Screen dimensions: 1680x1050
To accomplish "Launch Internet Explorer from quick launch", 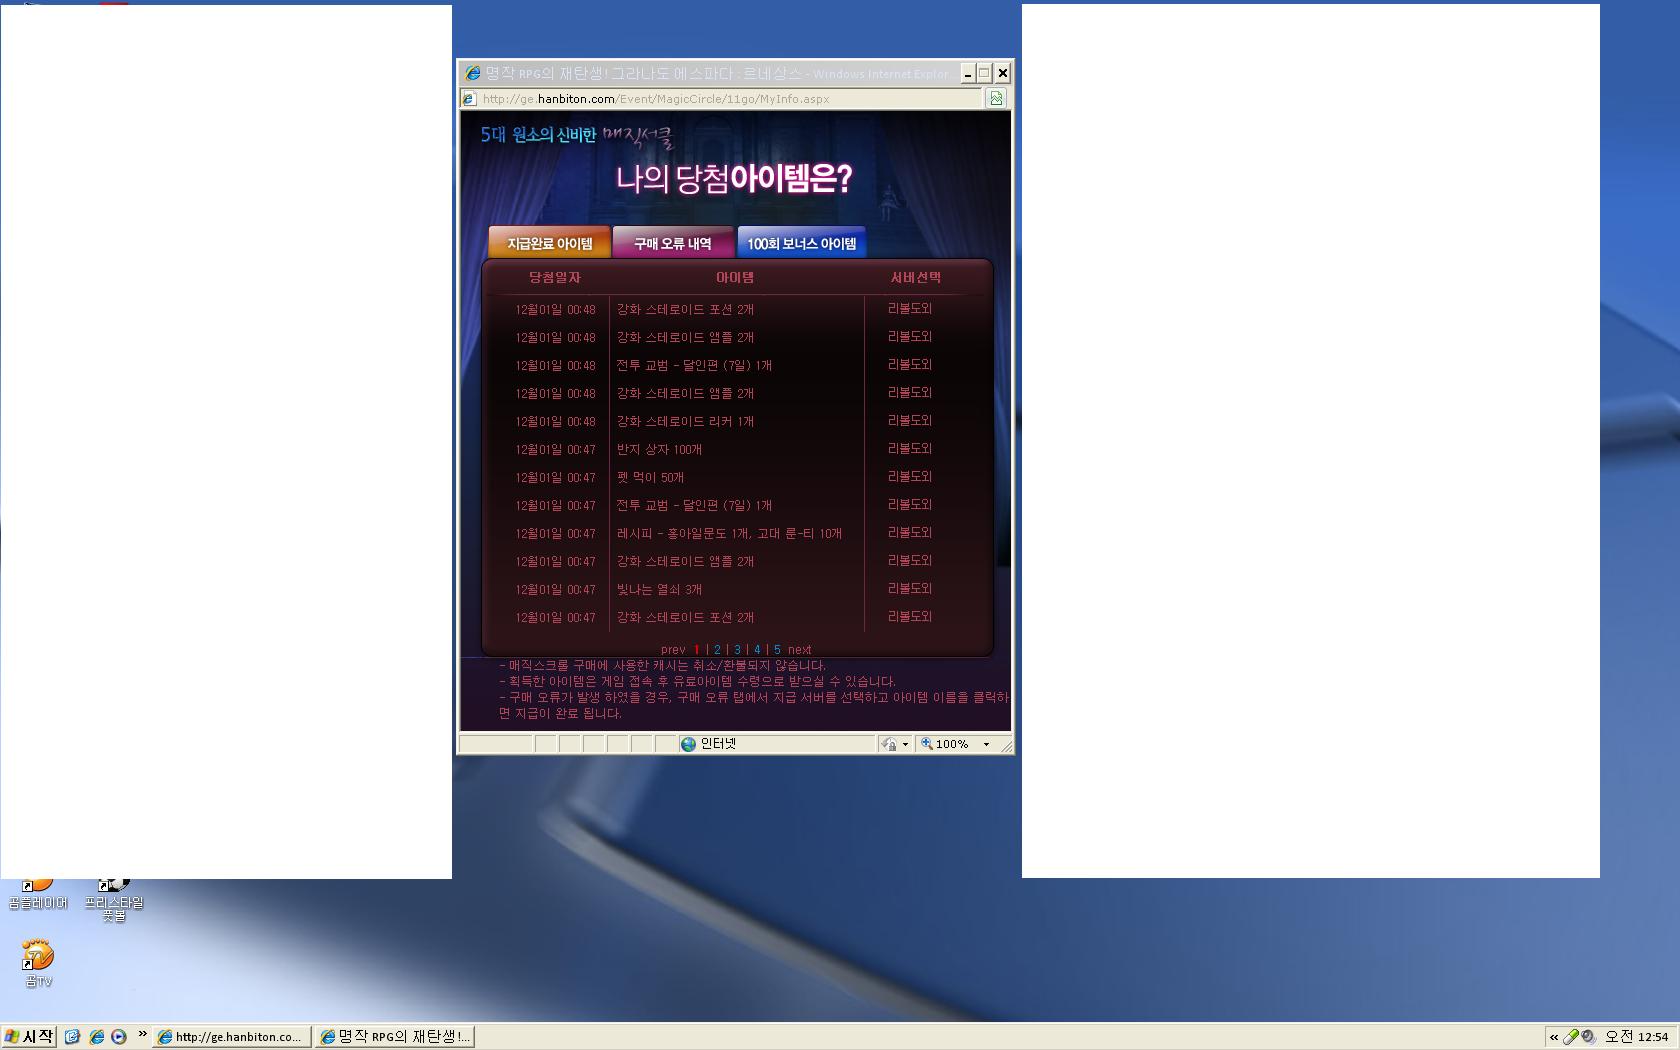I will 96,1037.
